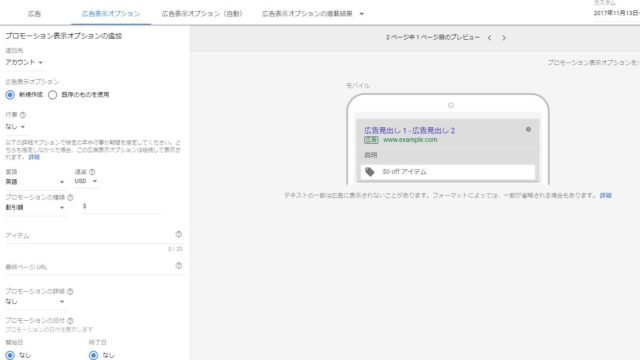Click 2 ページ中 1 ページ目のプレビュー text
640x360 pixels.
coord(433,37)
